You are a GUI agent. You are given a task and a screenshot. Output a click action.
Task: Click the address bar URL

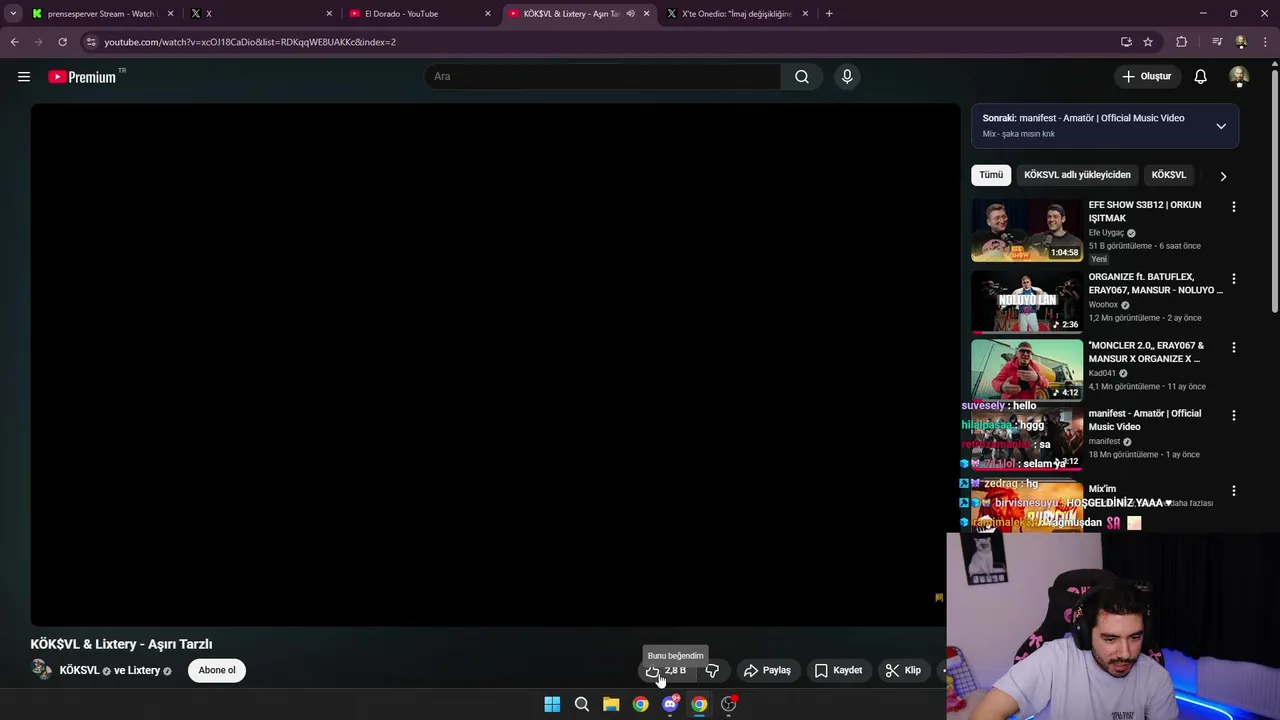[250, 42]
